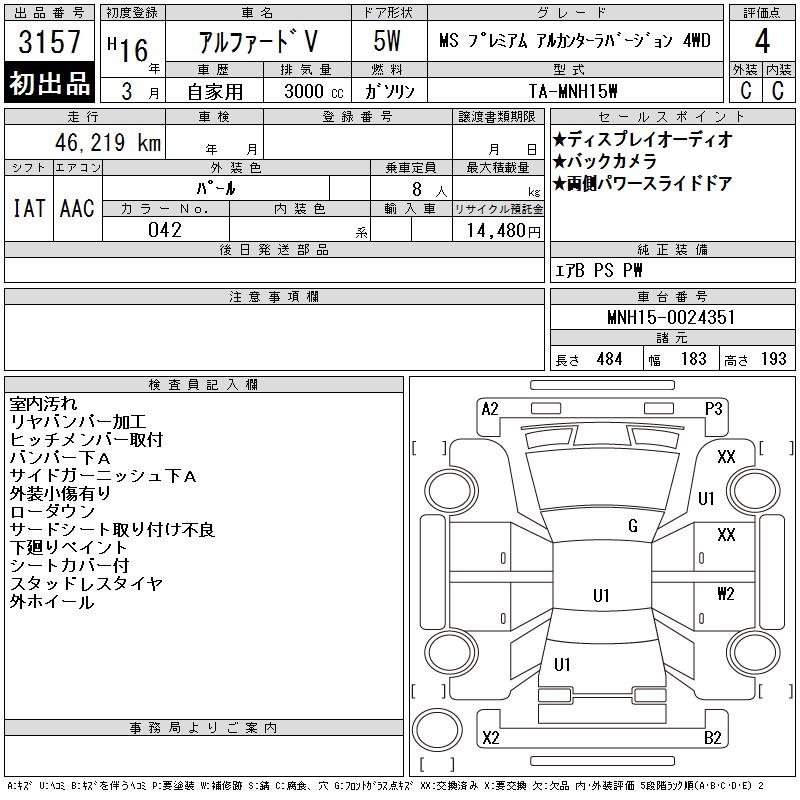Click the セールスポイント header
Screen dimensions: 800x800
click(672, 117)
